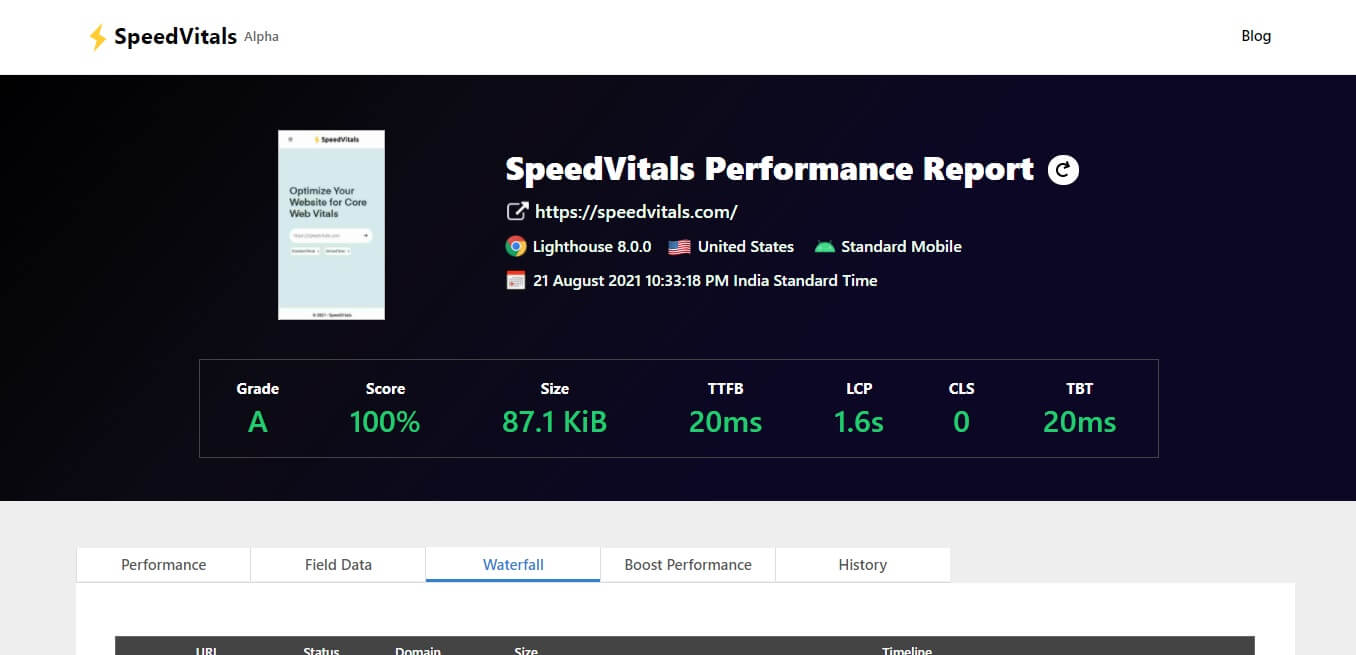Viewport: 1356px width, 655px height.
Task: Open the Blog link in the header
Action: (1256, 36)
